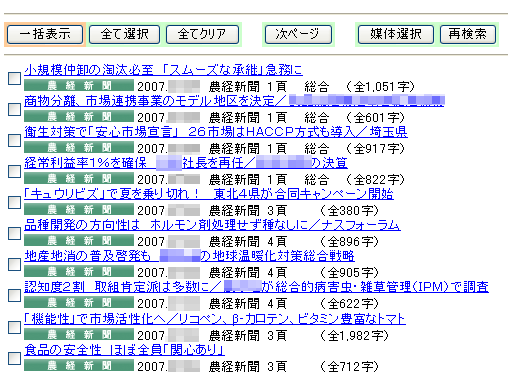The height and width of the screenshot is (374, 508).
Task: Open the 衛生対策で「安心市場宣言」 article link
Action: tap(216, 132)
